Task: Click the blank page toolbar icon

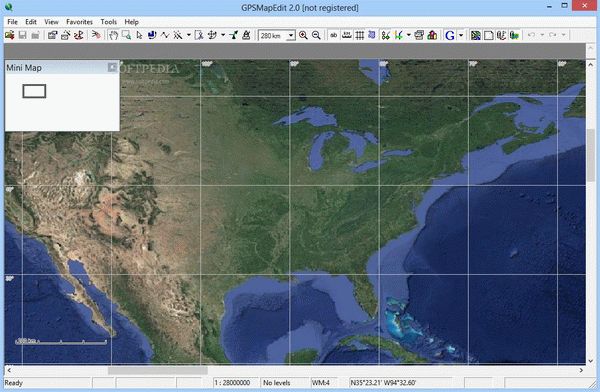Action: [489, 36]
